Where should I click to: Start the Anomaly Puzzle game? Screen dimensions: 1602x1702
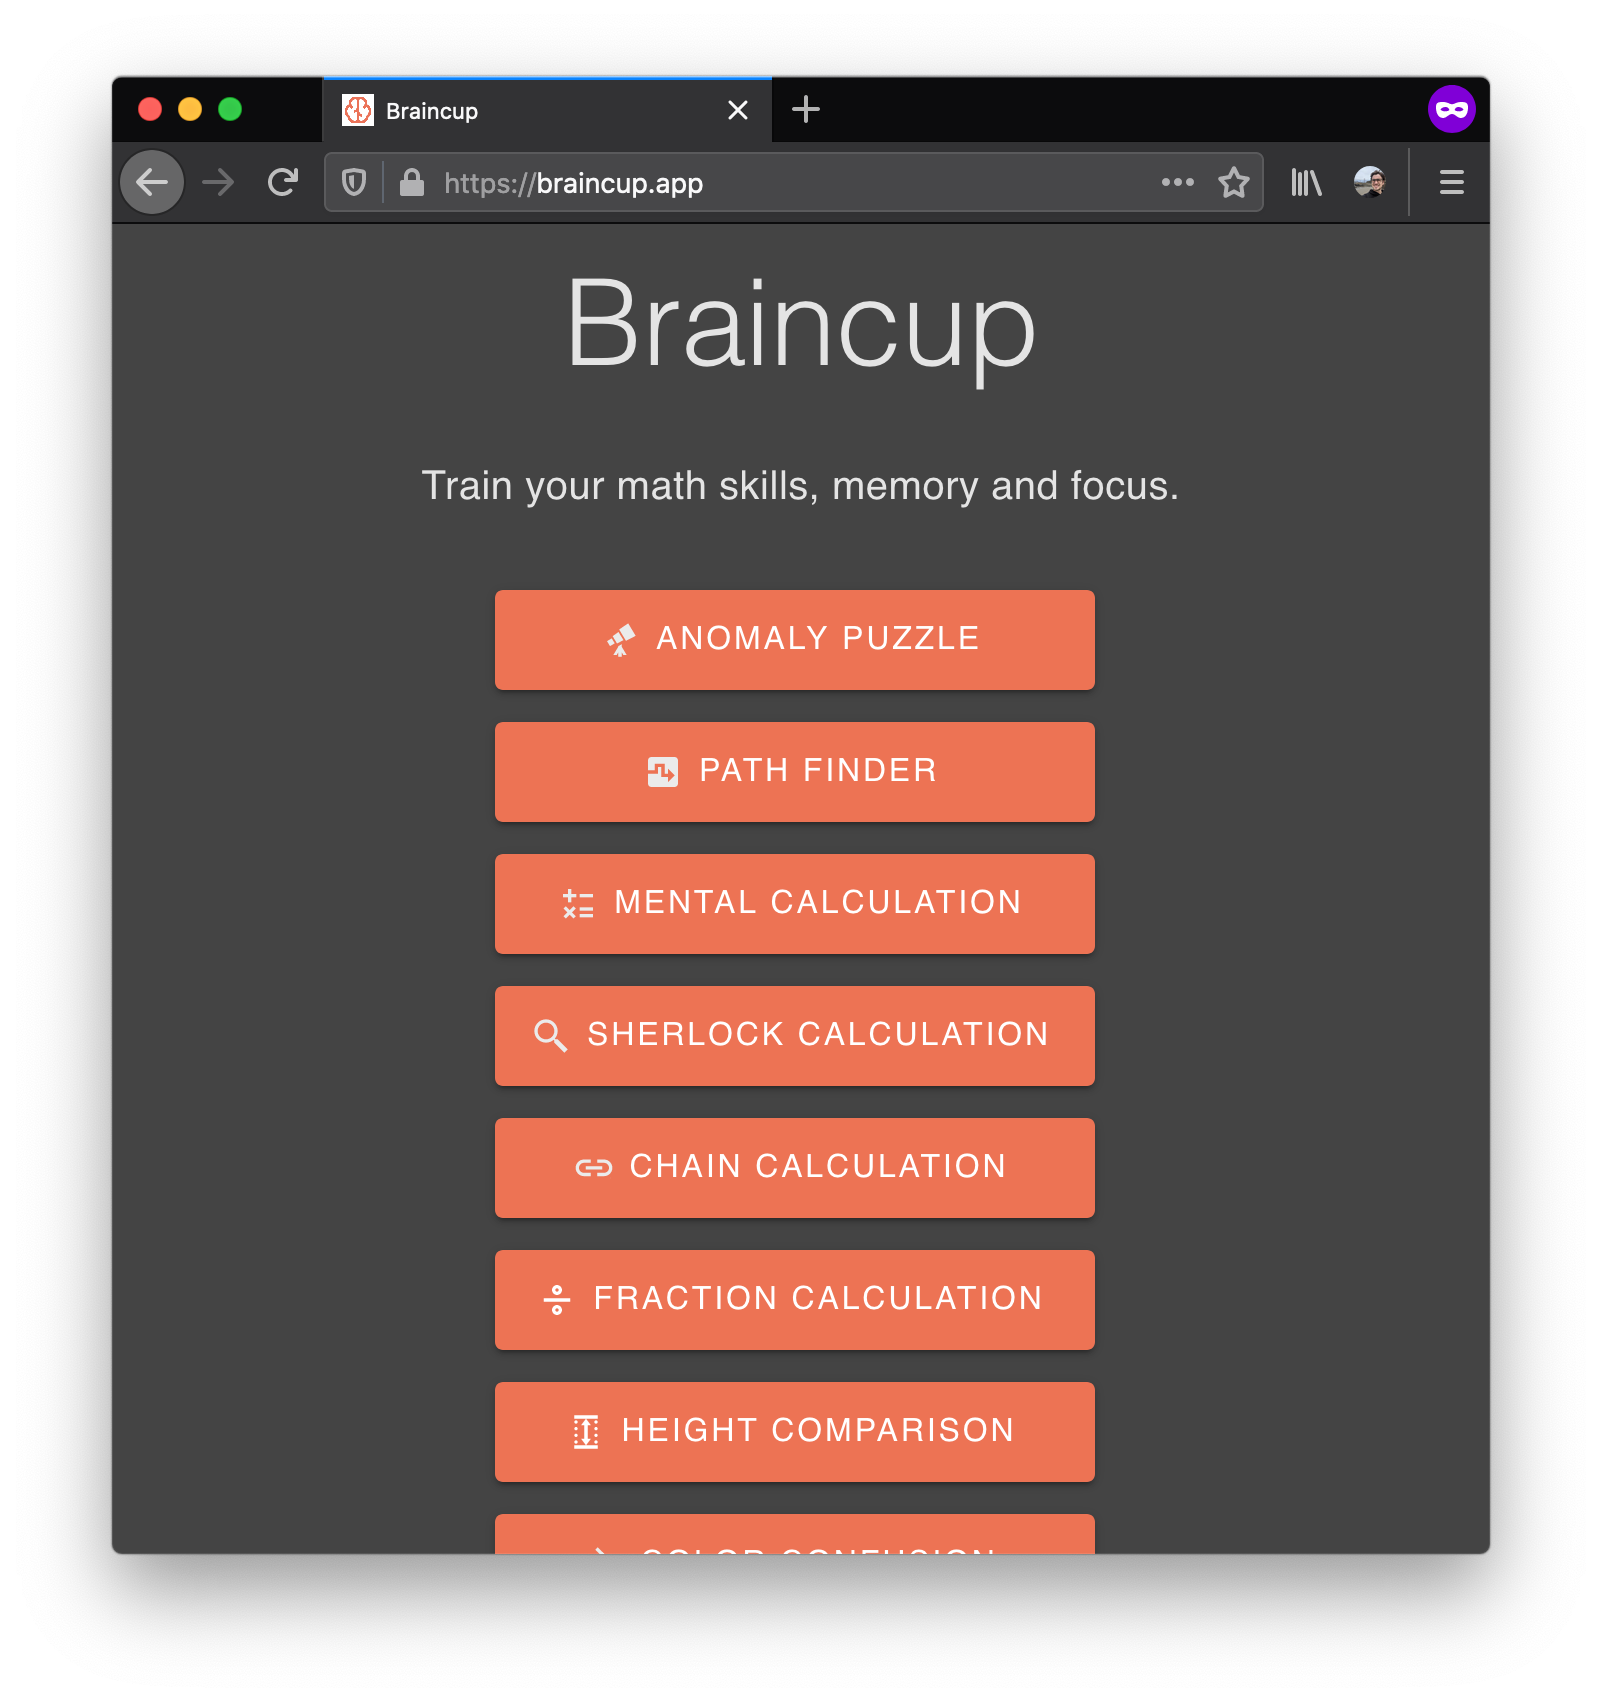[795, 640]
